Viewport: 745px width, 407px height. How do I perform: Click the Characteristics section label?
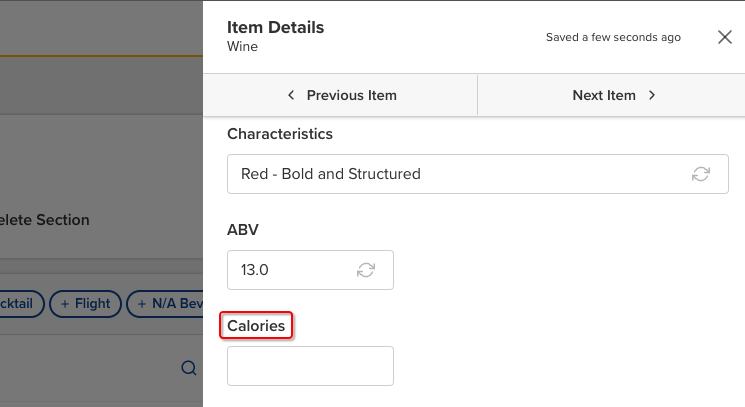click(280, 133)
